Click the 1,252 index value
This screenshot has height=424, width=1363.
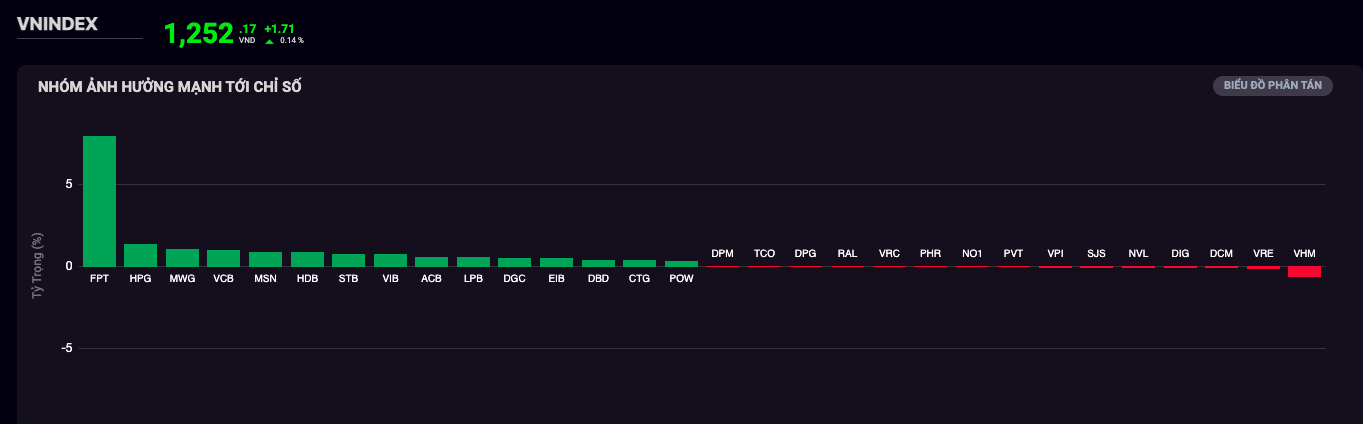pyautogui.click(x=198, y=34)
